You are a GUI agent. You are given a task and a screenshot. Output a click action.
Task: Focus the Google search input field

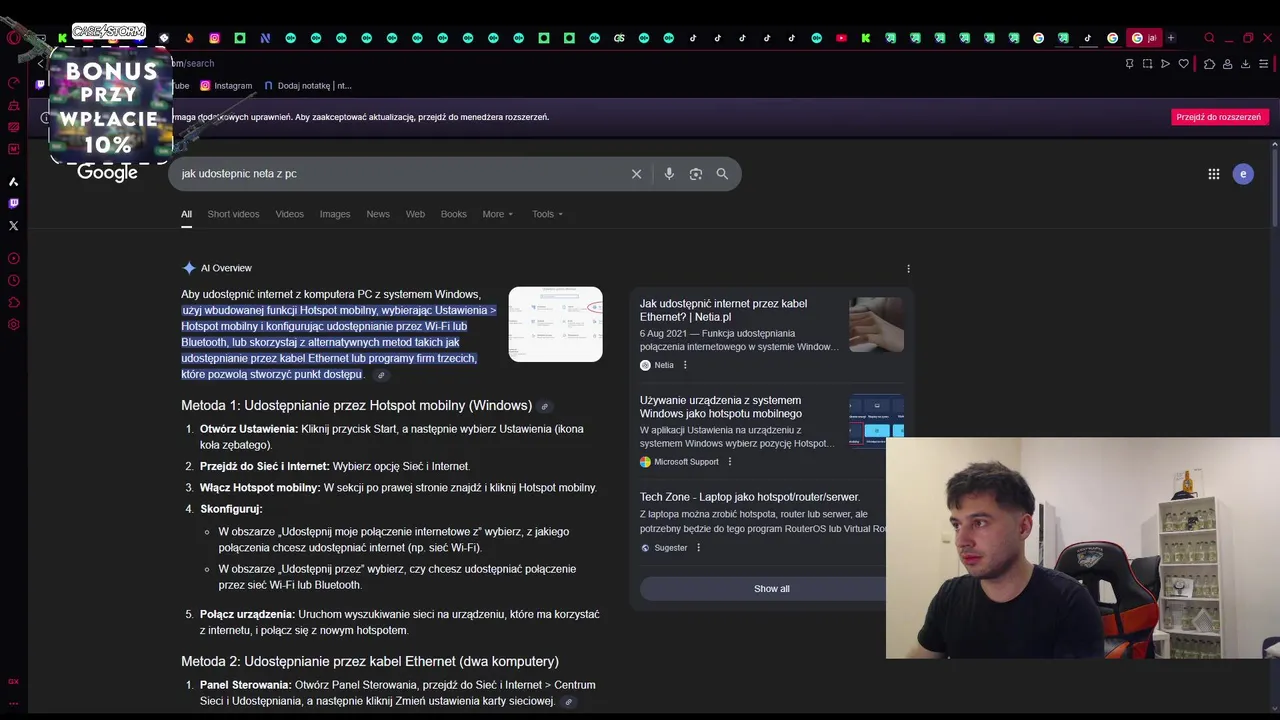pyautogui.click(x=400, y=174)
